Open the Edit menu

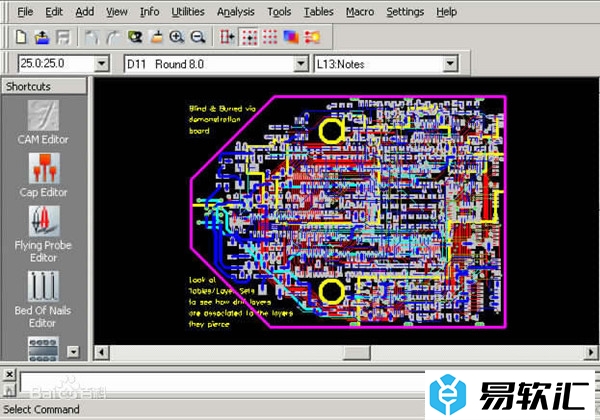[x=54, y=12]
